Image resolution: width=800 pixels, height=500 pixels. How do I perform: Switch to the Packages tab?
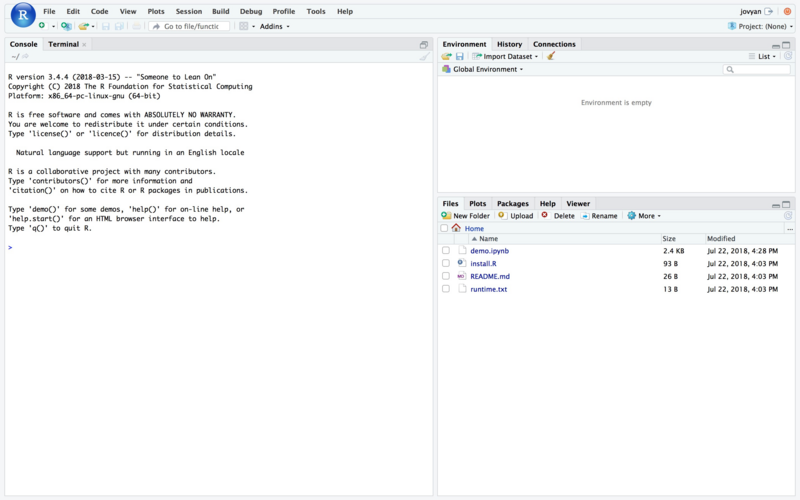(512, 203)
